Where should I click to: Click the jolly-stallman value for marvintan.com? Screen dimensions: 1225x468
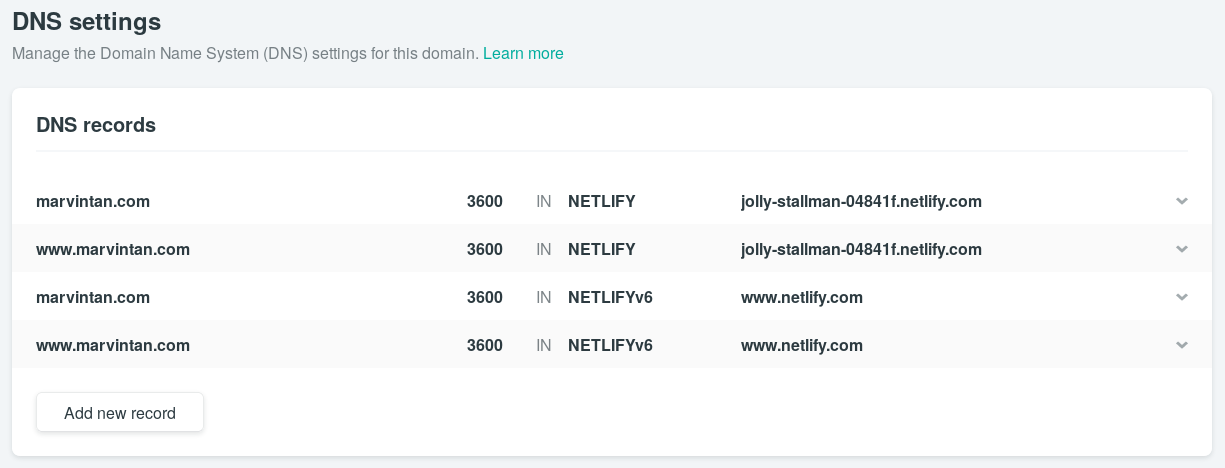[x=861, y=201]
